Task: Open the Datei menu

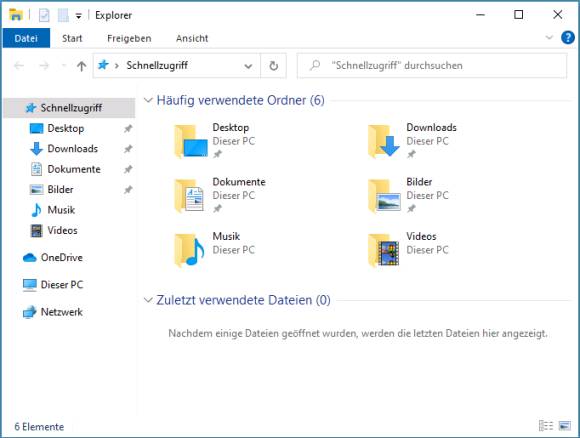Action: [x=26, y=38]
